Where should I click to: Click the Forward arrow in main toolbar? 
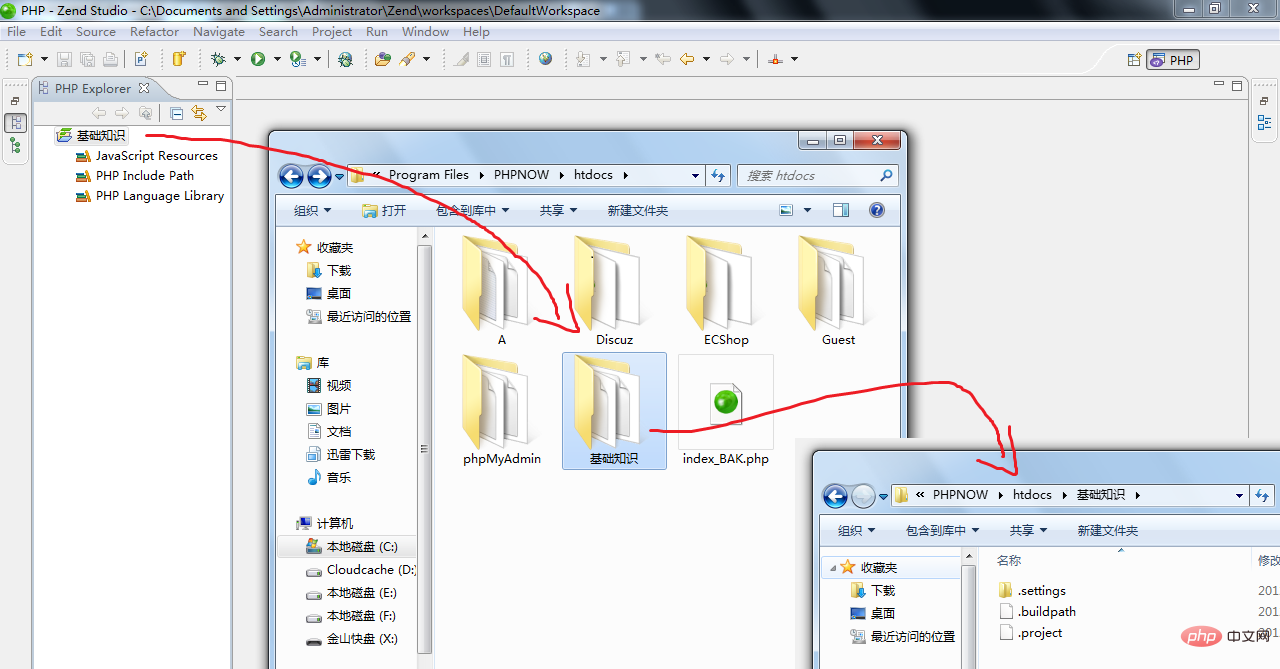pyautogui.click(x=727, y=60)
